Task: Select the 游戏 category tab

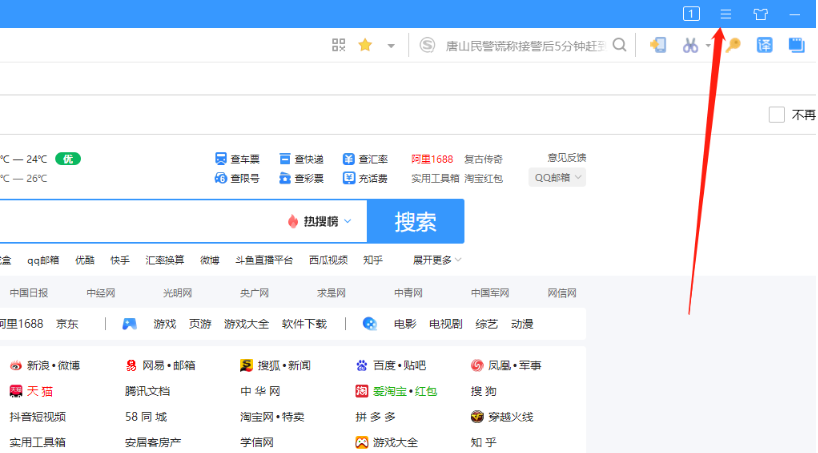Action: tap(164, 324)
